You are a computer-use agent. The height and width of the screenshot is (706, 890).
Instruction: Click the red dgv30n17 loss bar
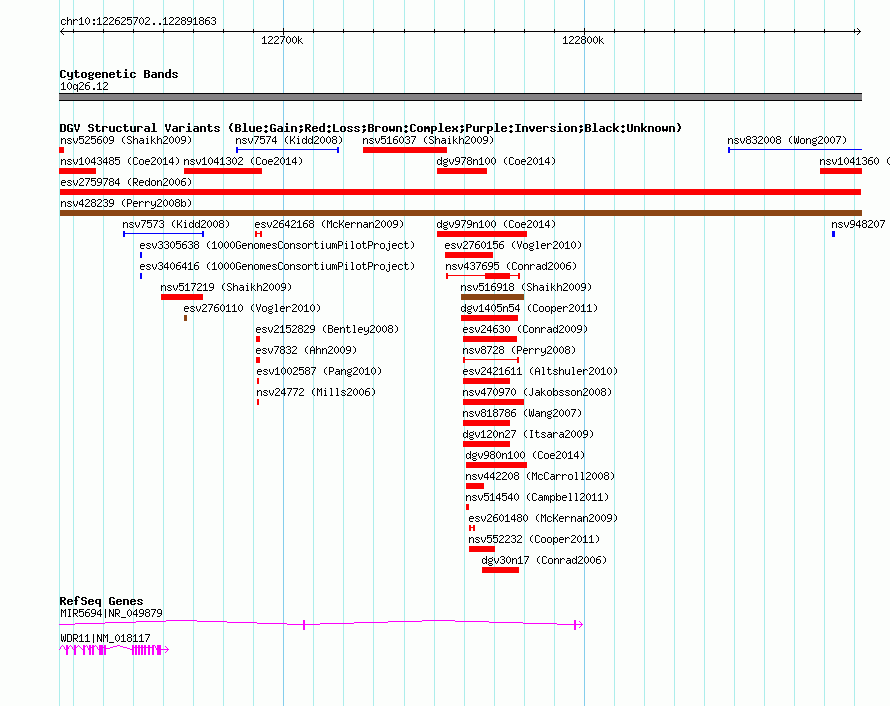click(x=500, y=570)
